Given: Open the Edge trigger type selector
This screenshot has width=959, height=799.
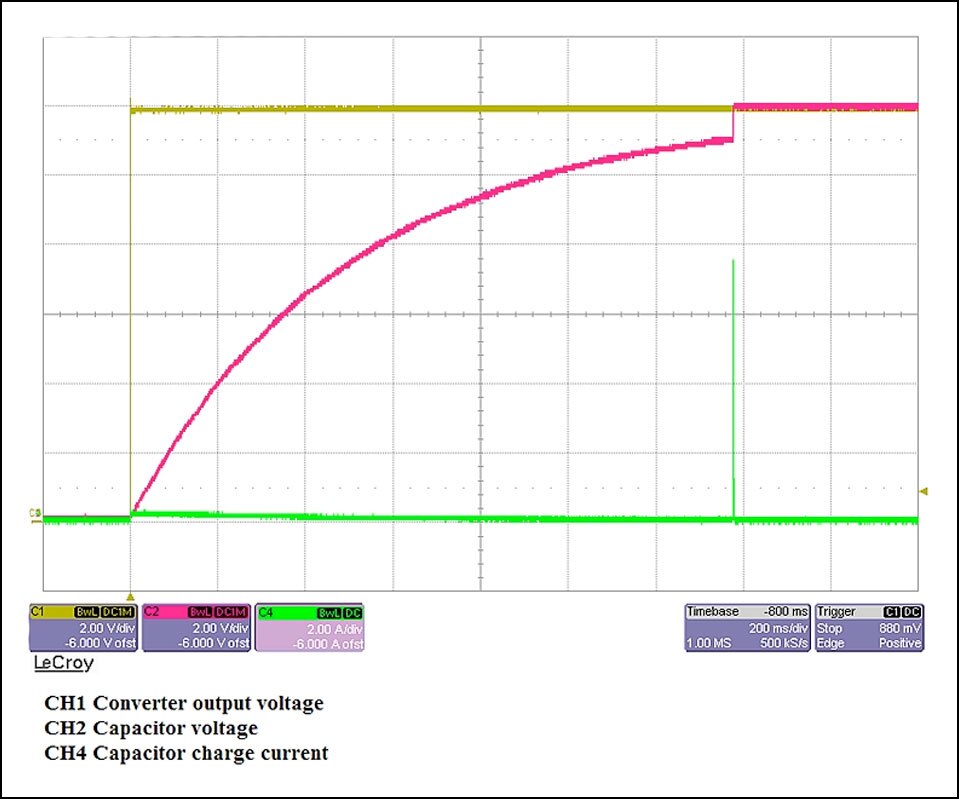Looking at the screenshot, I should pos(834,640).
